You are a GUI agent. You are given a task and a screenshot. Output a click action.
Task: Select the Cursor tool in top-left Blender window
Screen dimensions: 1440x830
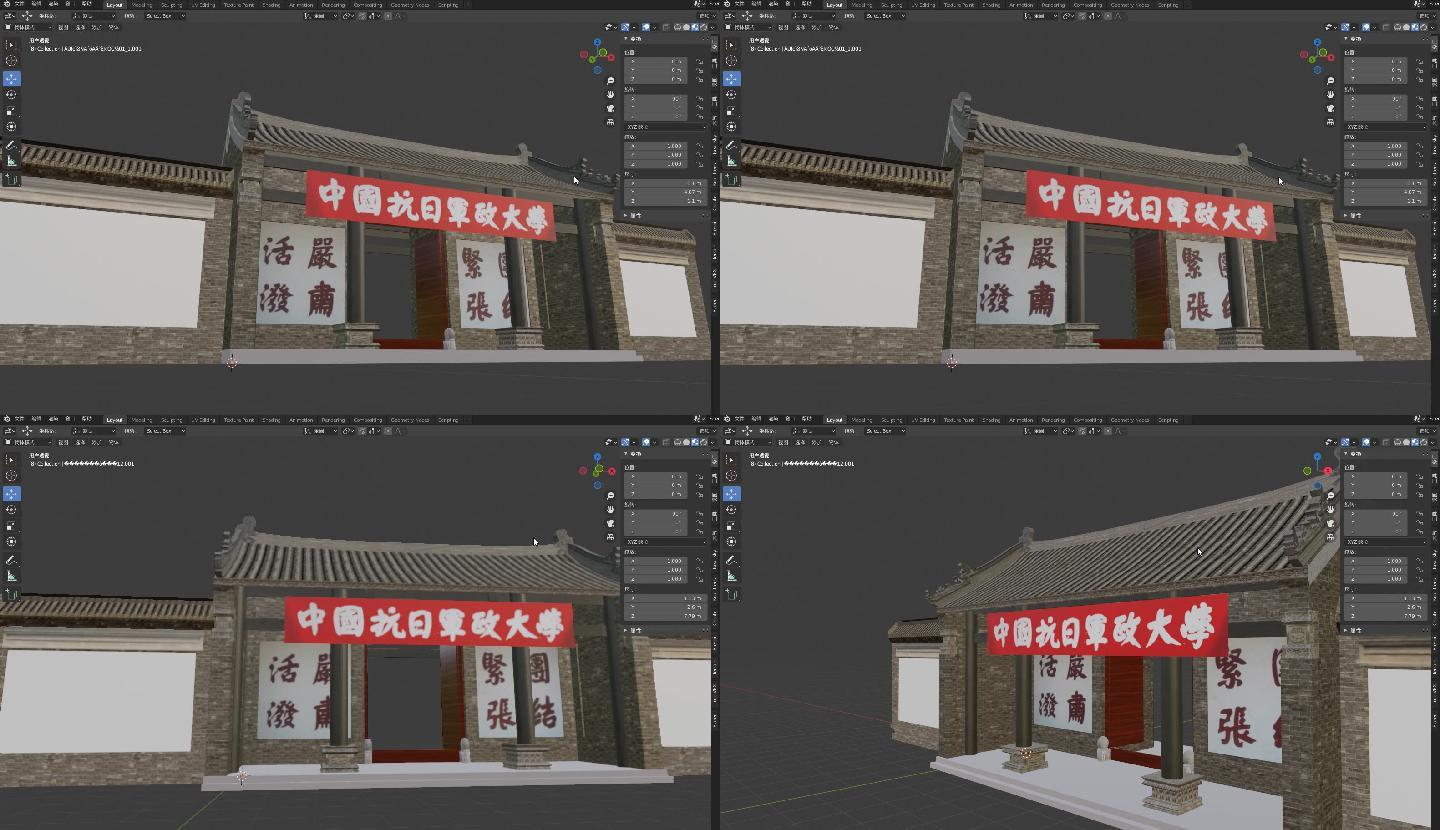point(11,61)
